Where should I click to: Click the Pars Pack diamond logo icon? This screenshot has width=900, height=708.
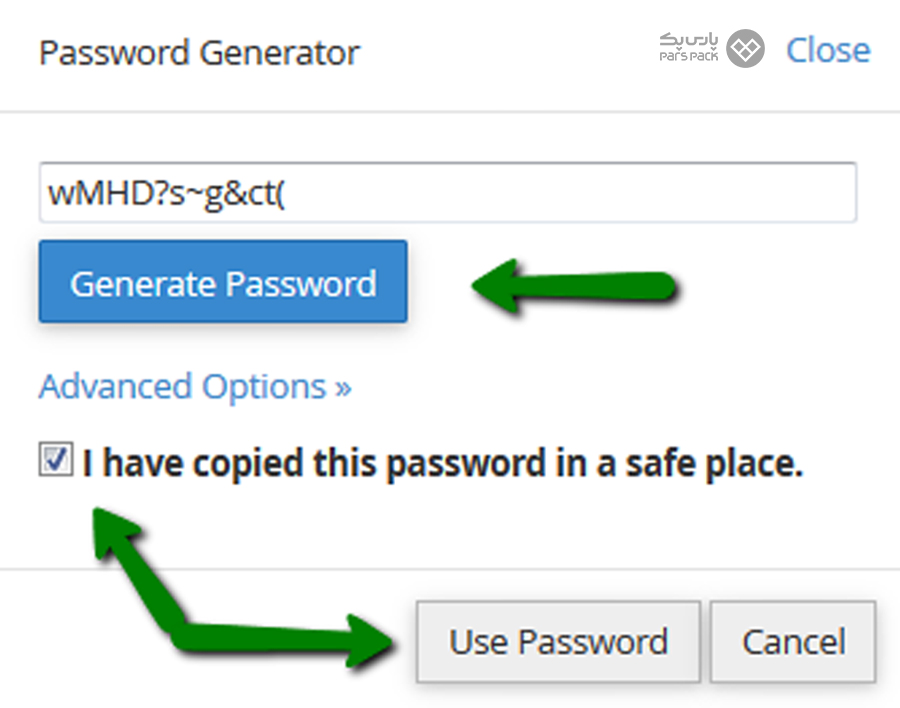point(745,49)
